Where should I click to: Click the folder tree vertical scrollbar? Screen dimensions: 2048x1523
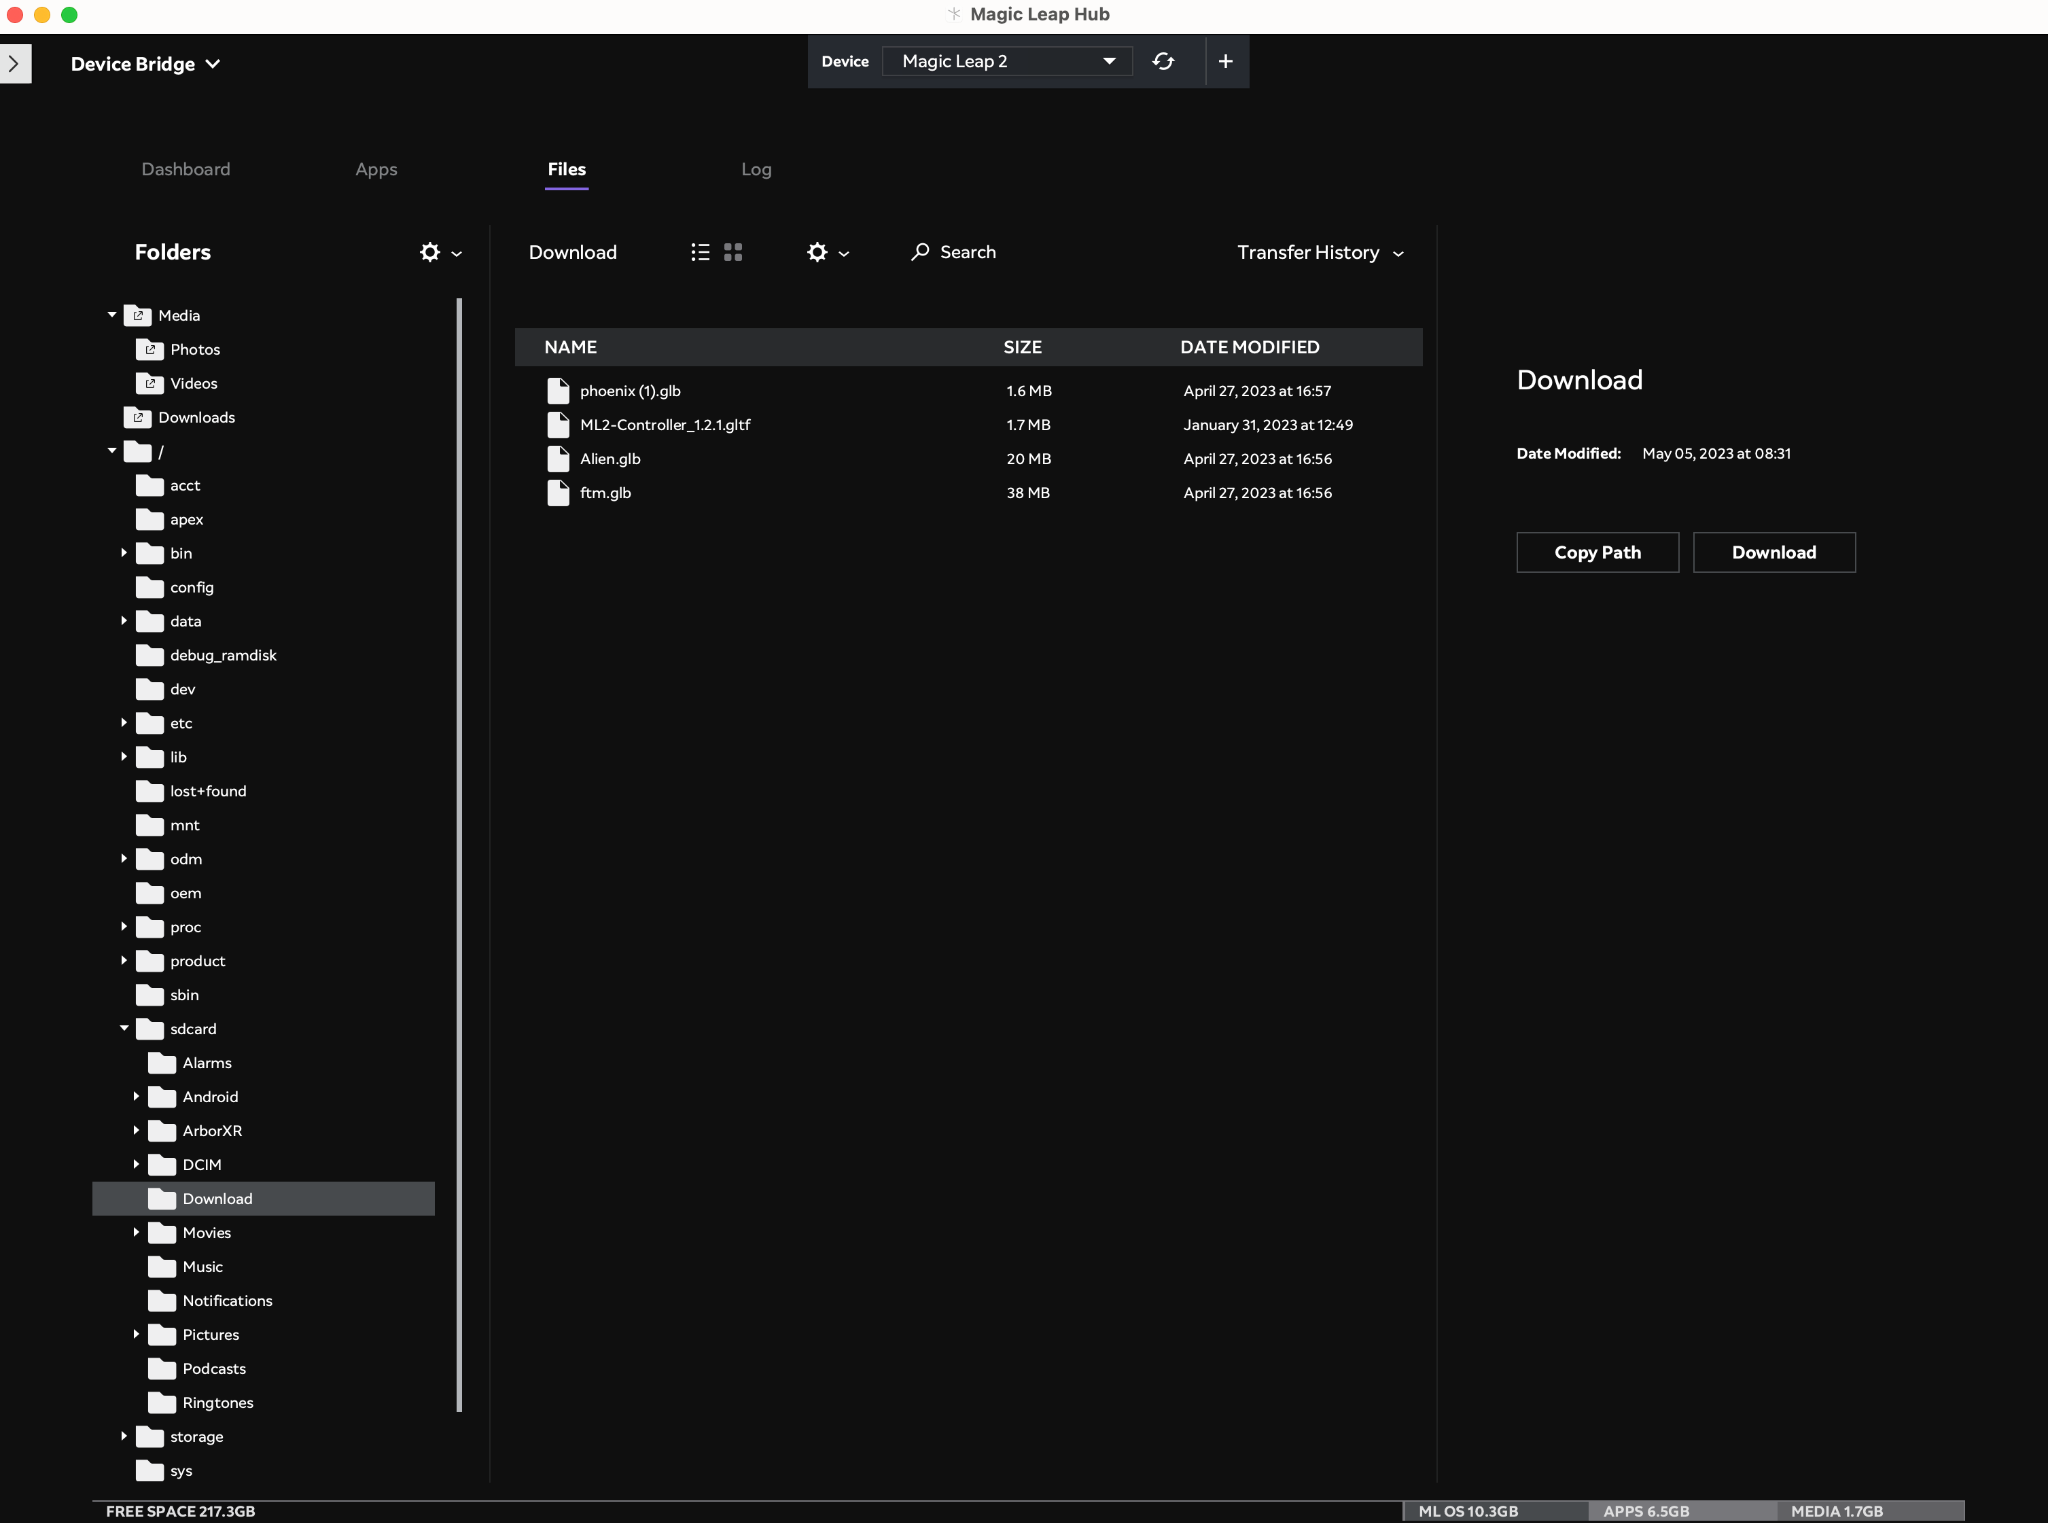pyautogui.click(x=460, y=855)
